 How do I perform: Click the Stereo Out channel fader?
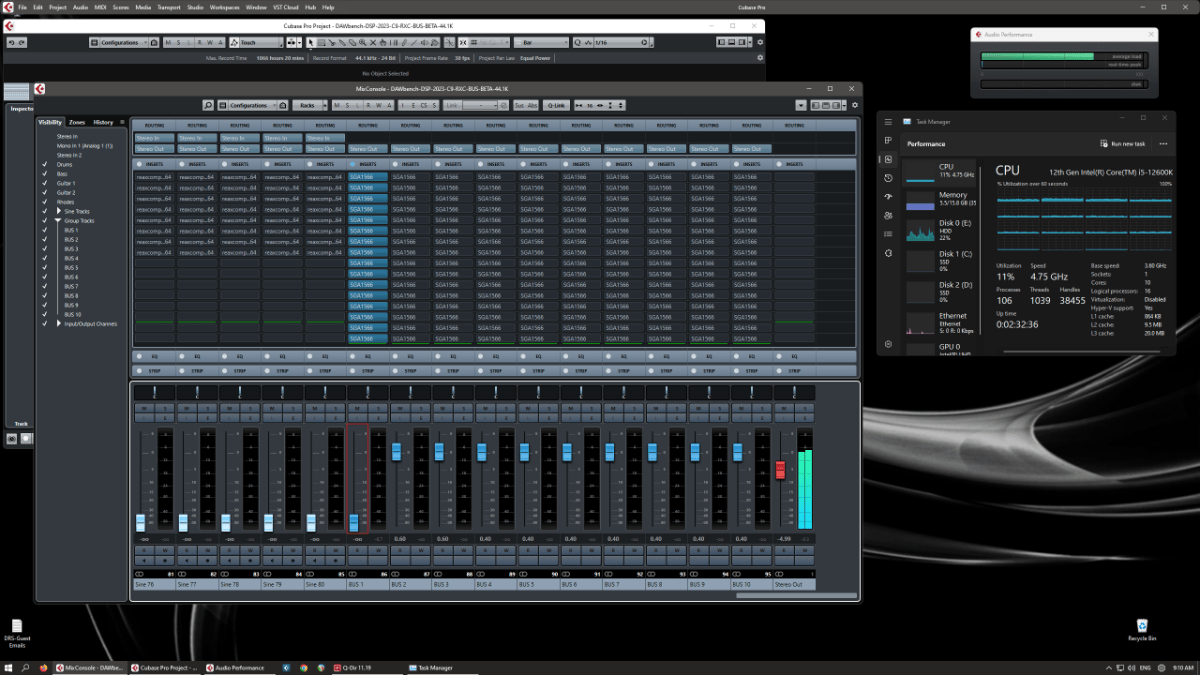click(781, 467)
